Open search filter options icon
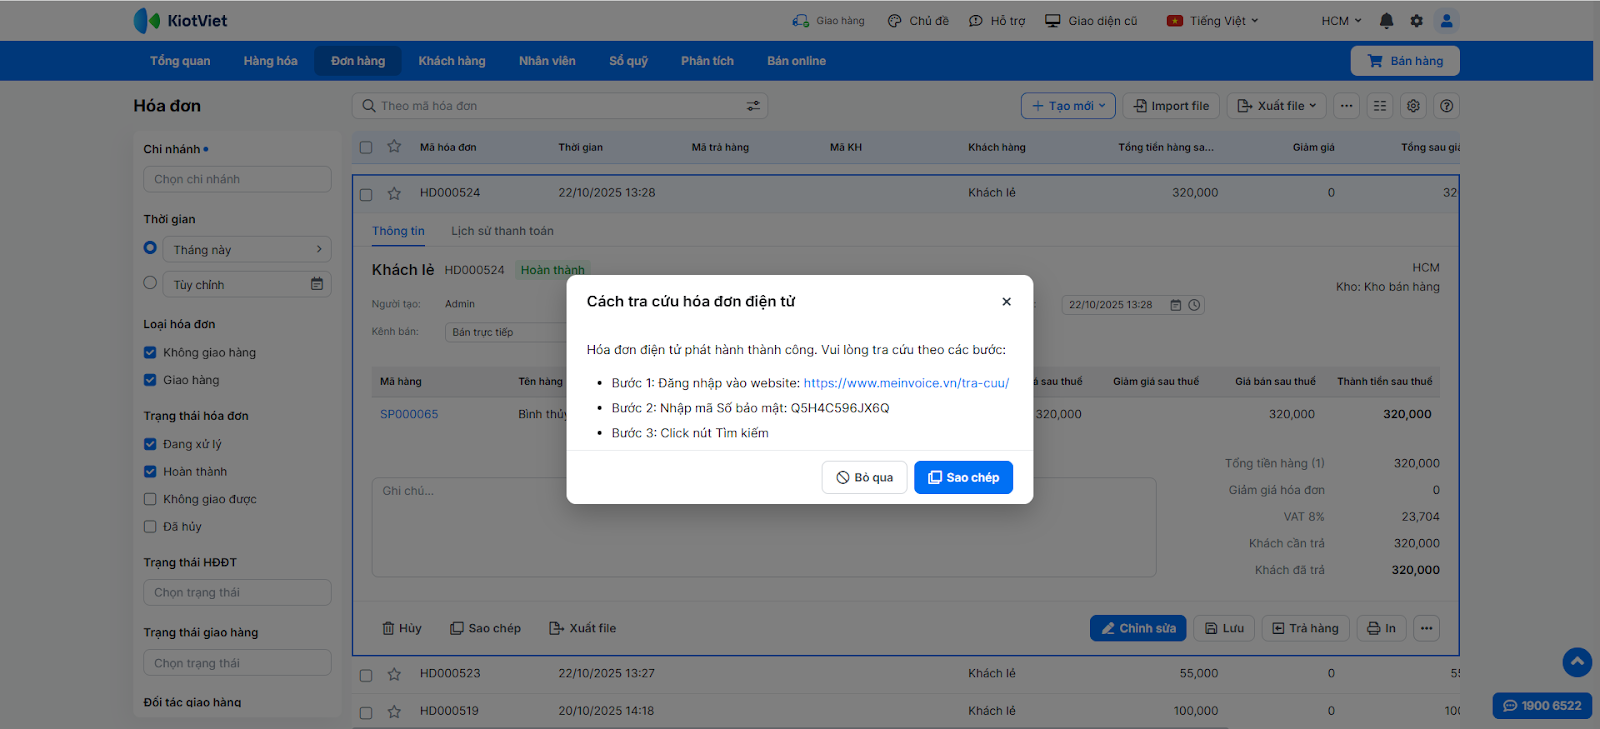 (753, 106)
